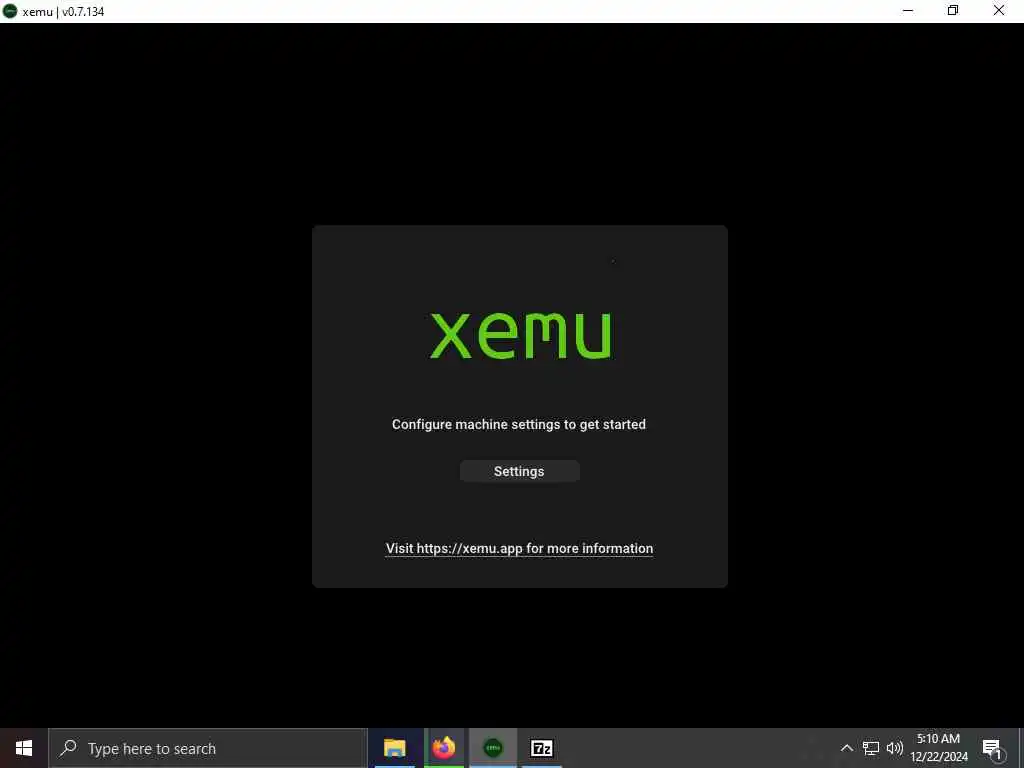Open the Settings button in xemu
The width and height of the screenshot is (1024, 768).
(x=519, y=471)
